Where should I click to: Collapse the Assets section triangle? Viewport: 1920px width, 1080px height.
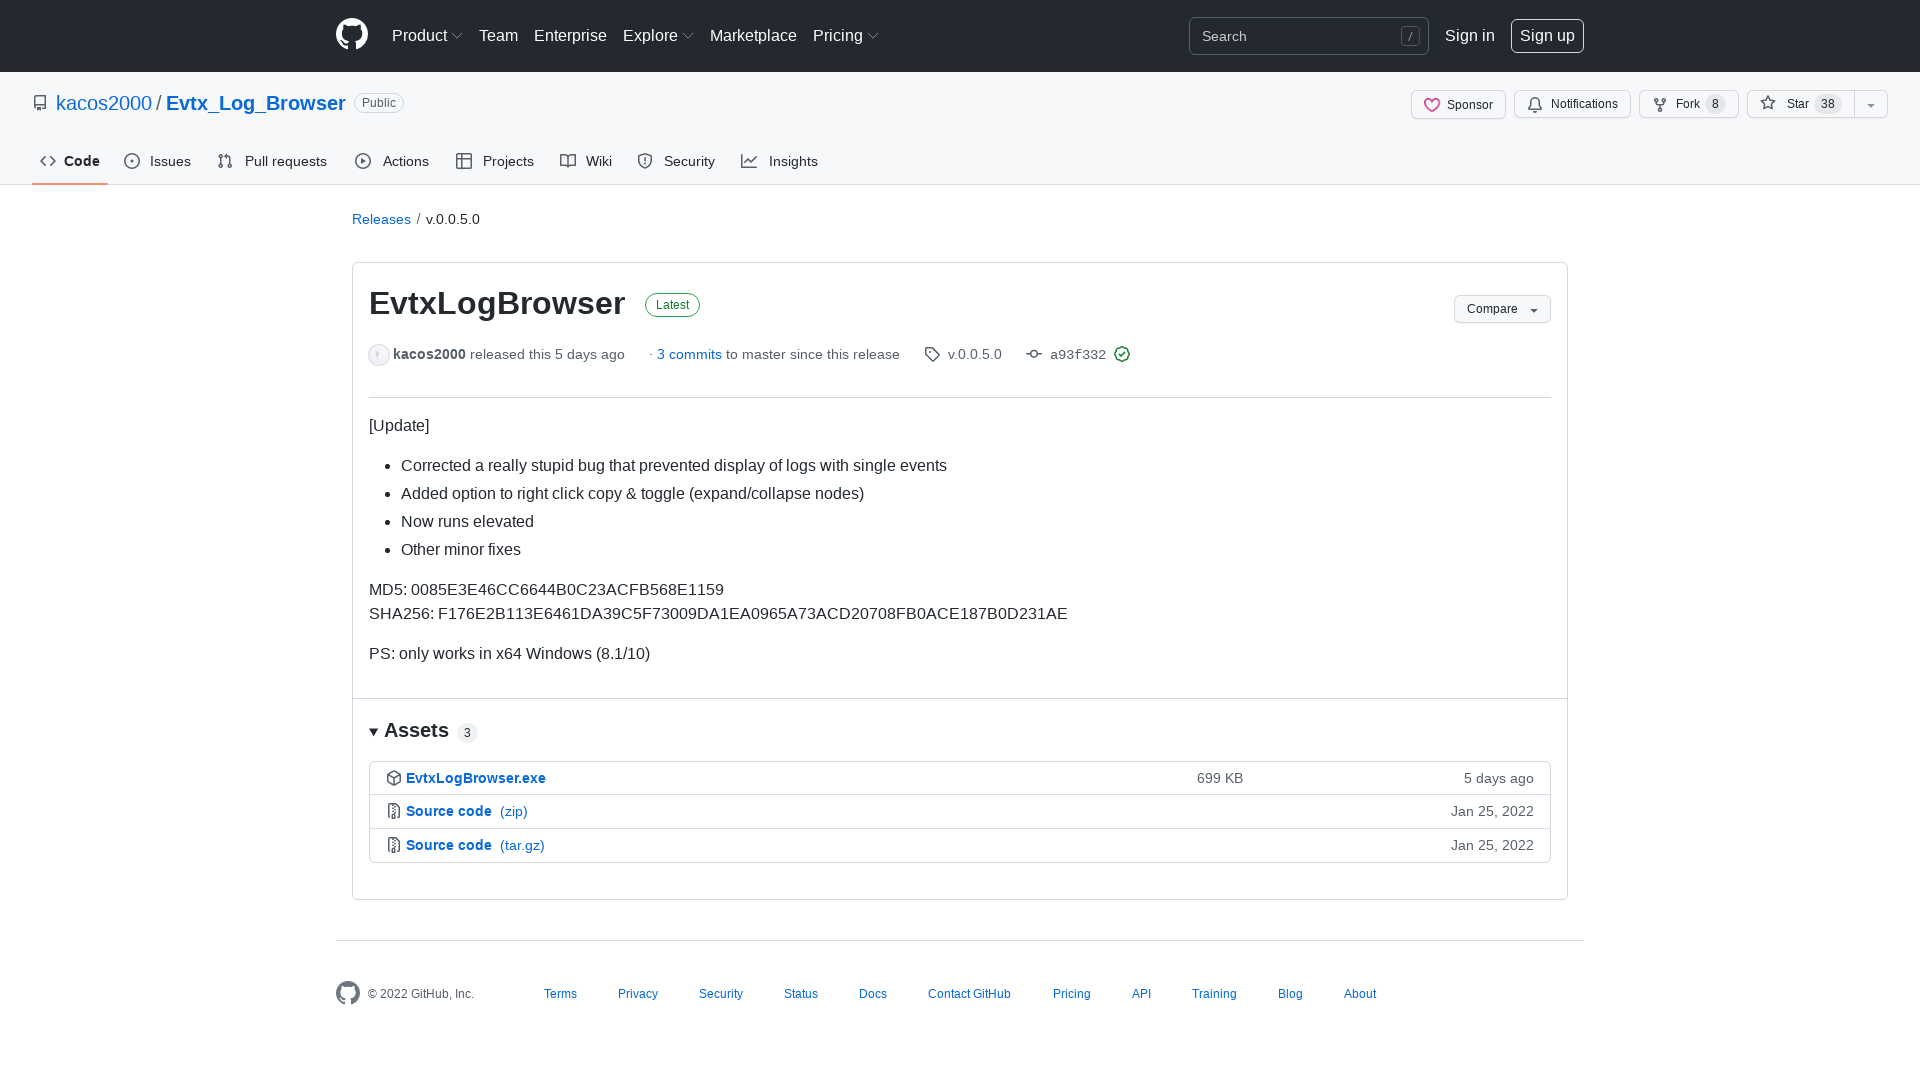point(373,731)
